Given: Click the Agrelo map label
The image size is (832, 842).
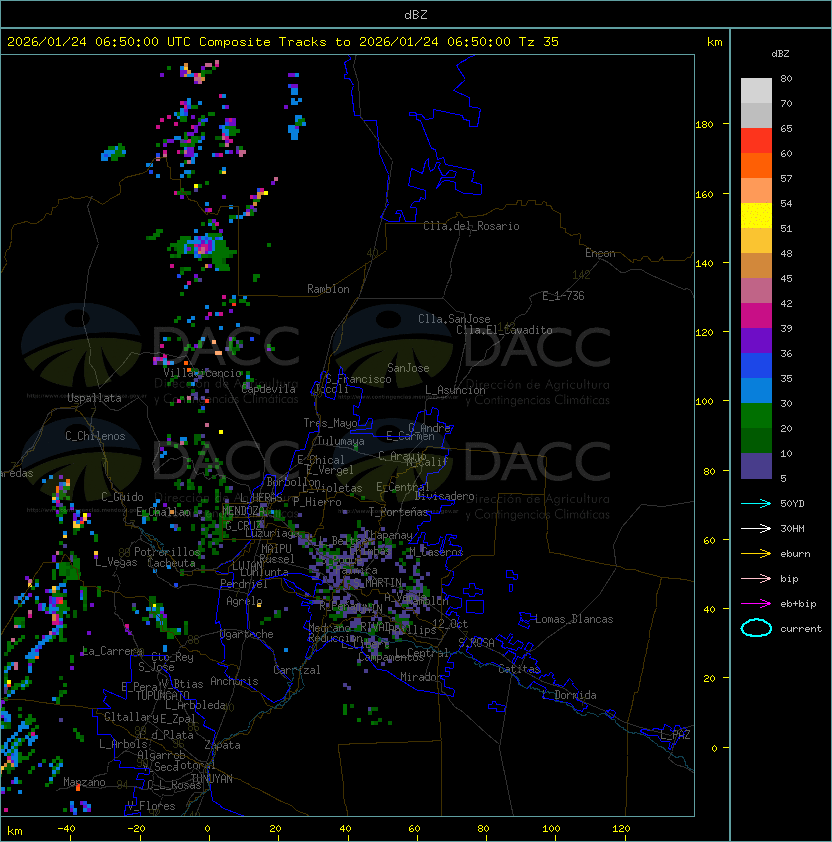Looking at the screenshot, I should [x=244, y=601].
